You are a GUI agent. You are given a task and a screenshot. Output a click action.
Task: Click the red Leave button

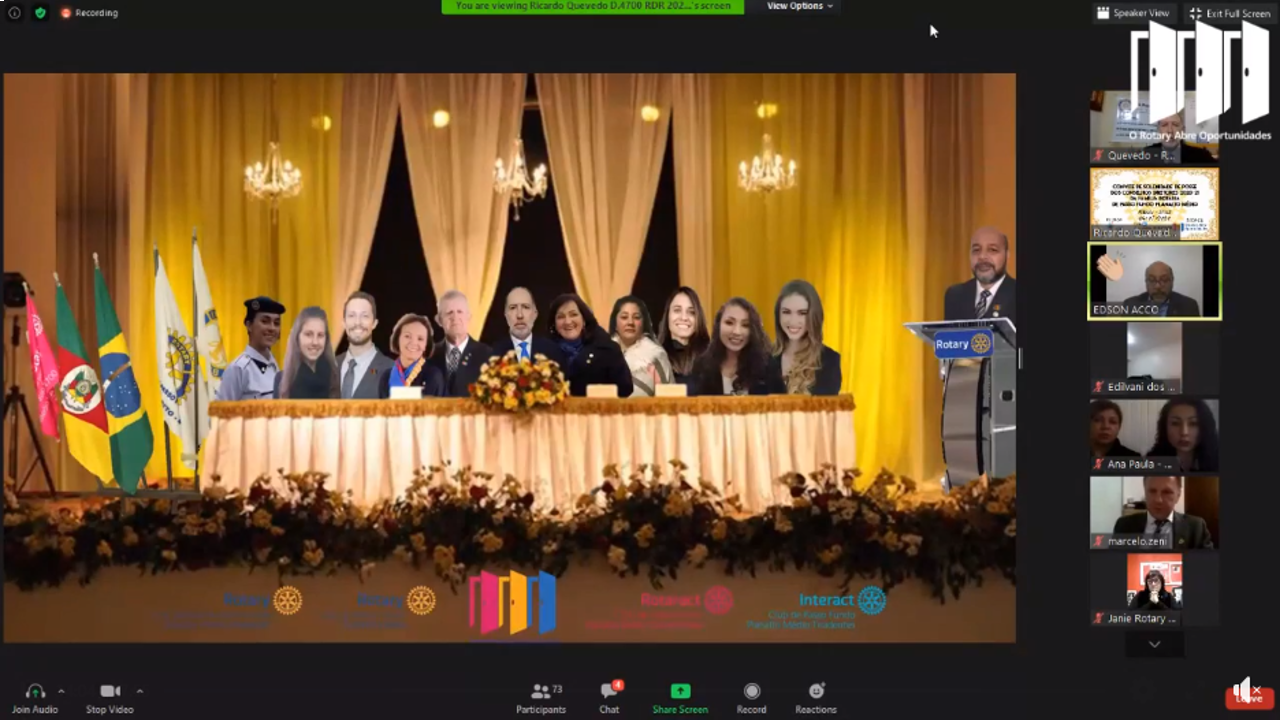(x=1249, y=696)
